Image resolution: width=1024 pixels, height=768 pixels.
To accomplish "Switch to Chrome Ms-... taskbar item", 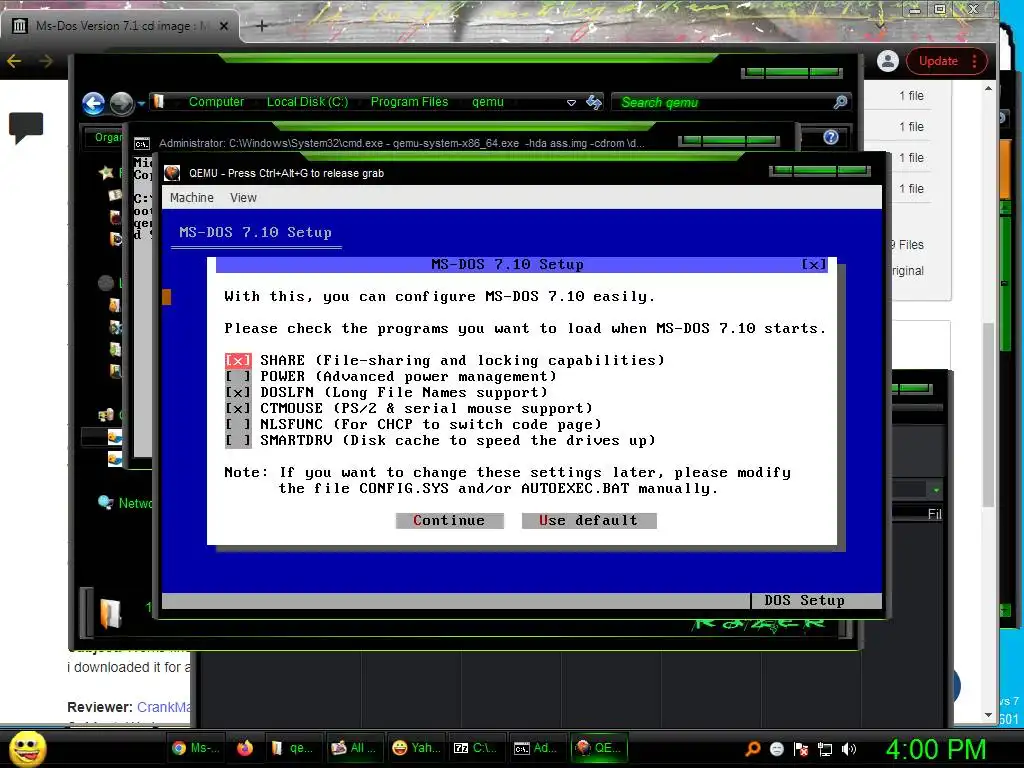I will (196, 748).
